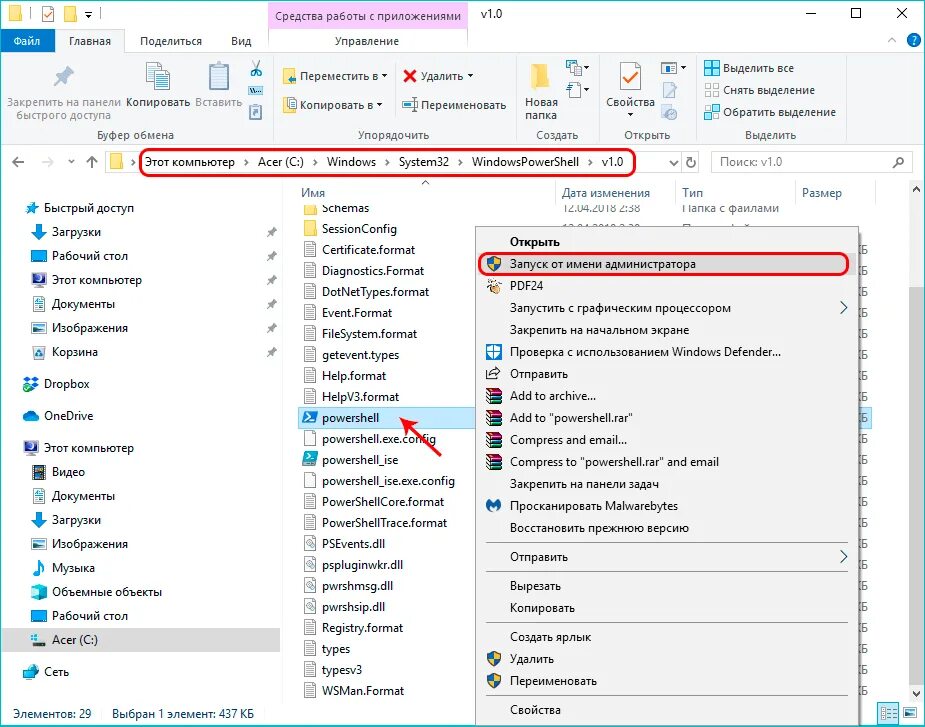
Task: Expand the Delete dropdown arrow
Action: click(x=470, y=76)
